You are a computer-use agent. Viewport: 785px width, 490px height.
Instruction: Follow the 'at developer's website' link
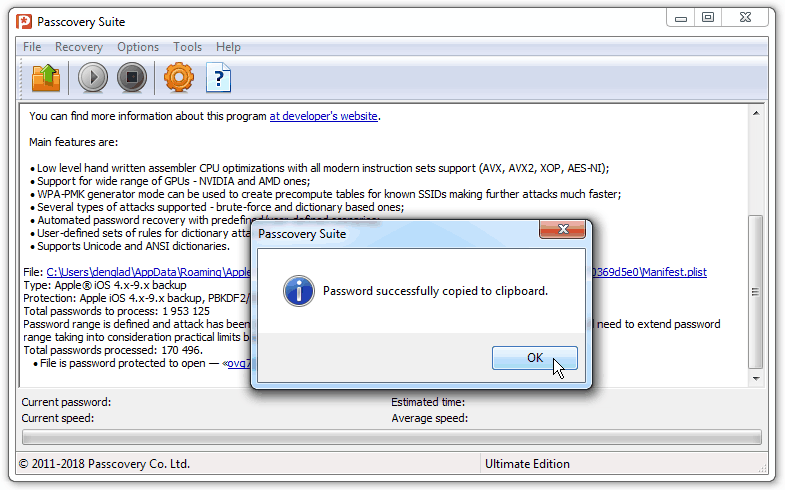click(323, 116)
